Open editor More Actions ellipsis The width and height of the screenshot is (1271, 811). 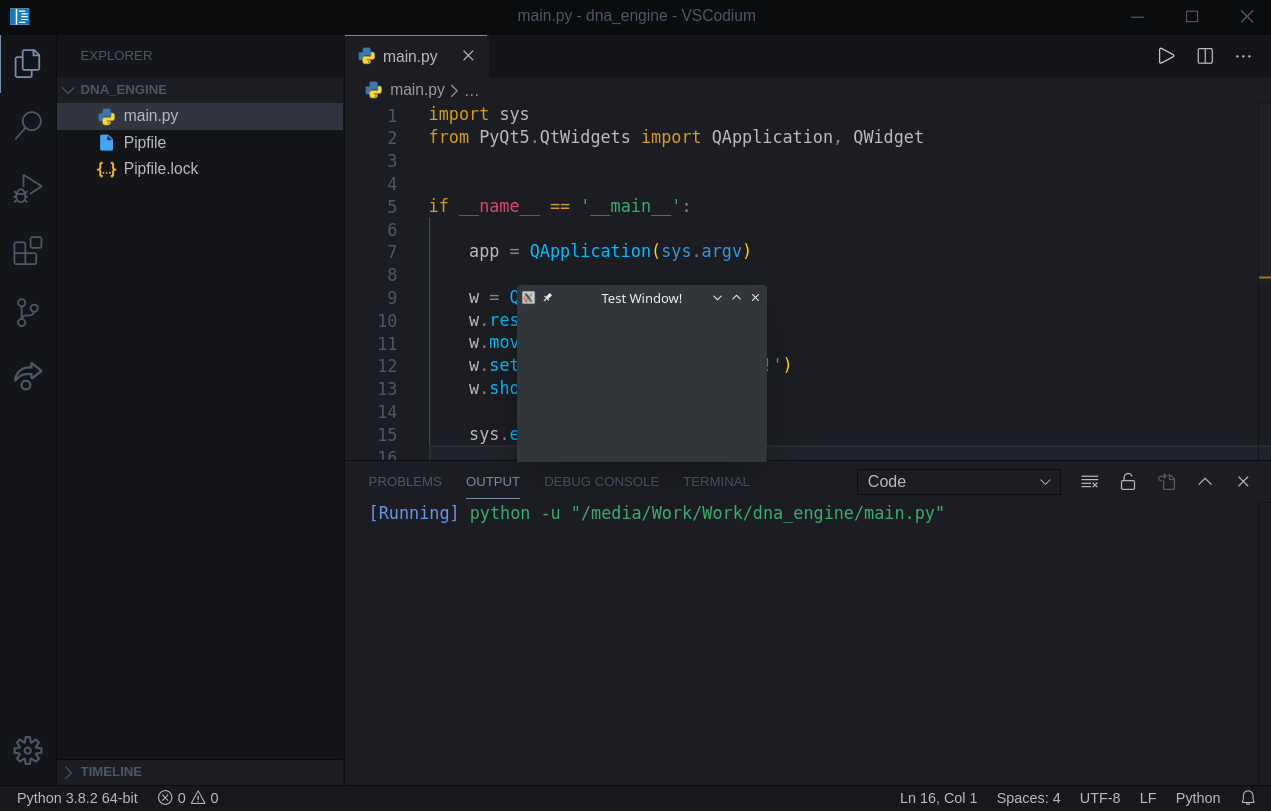point(1243,56)
